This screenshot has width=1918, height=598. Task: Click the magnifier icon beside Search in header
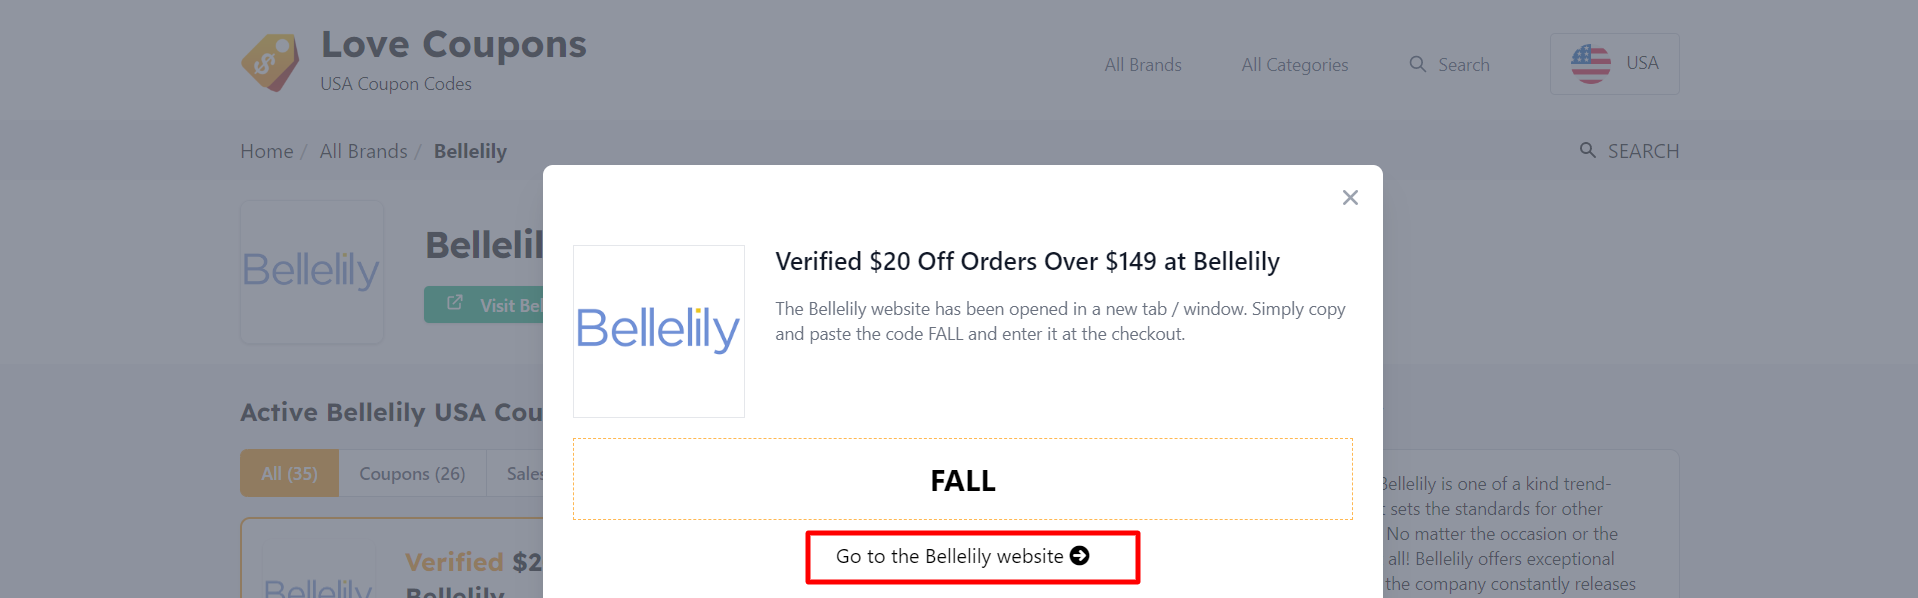(x=1418, y=64)
